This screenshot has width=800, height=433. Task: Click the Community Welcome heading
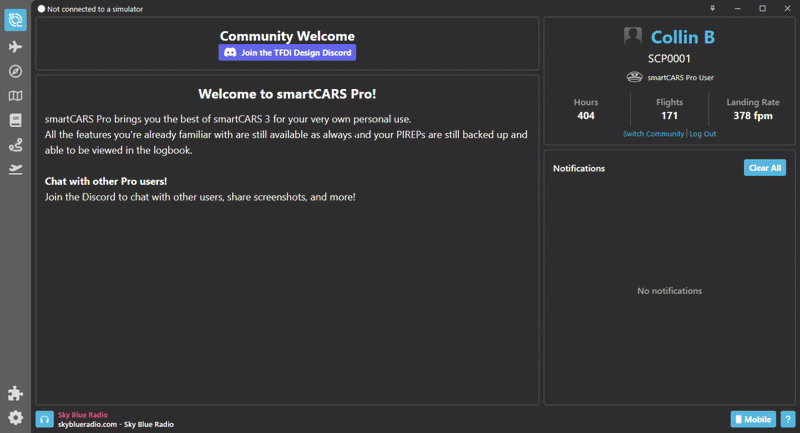(287, 36)
